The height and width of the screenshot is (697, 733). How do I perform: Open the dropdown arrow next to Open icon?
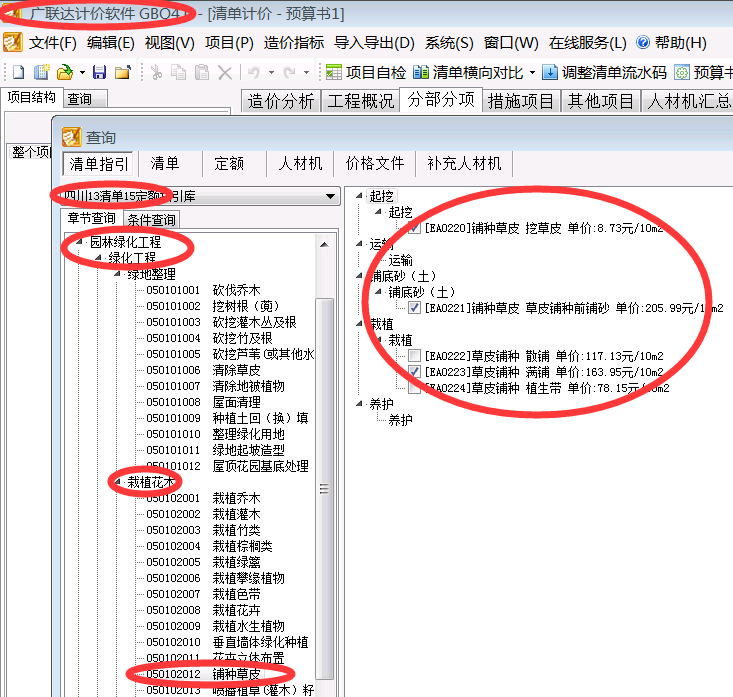click(82, 72)
